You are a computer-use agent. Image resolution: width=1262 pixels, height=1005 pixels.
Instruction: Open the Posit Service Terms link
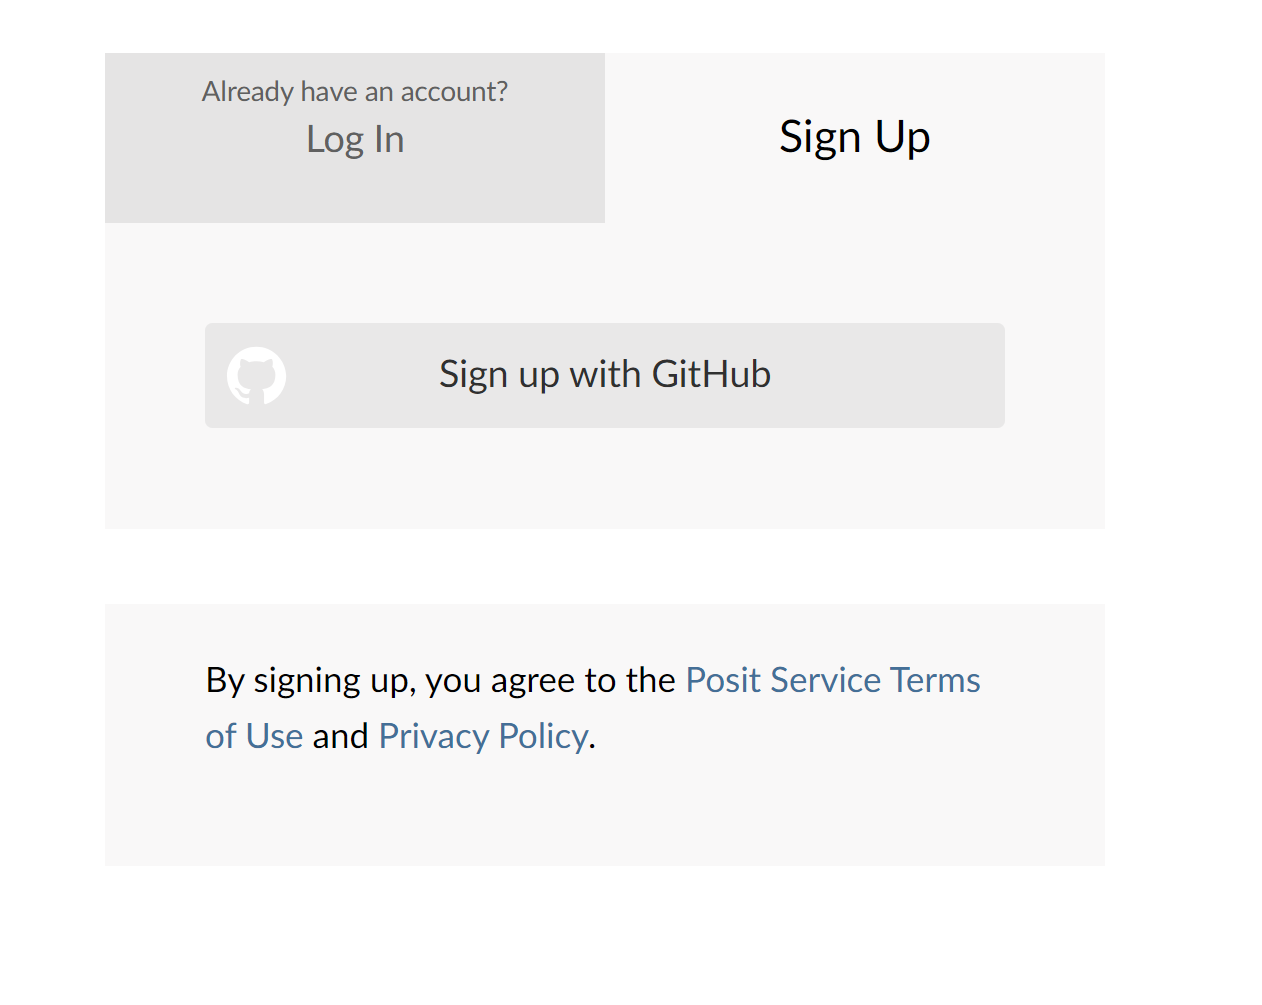pyautogui.click(x=832, y=680)
